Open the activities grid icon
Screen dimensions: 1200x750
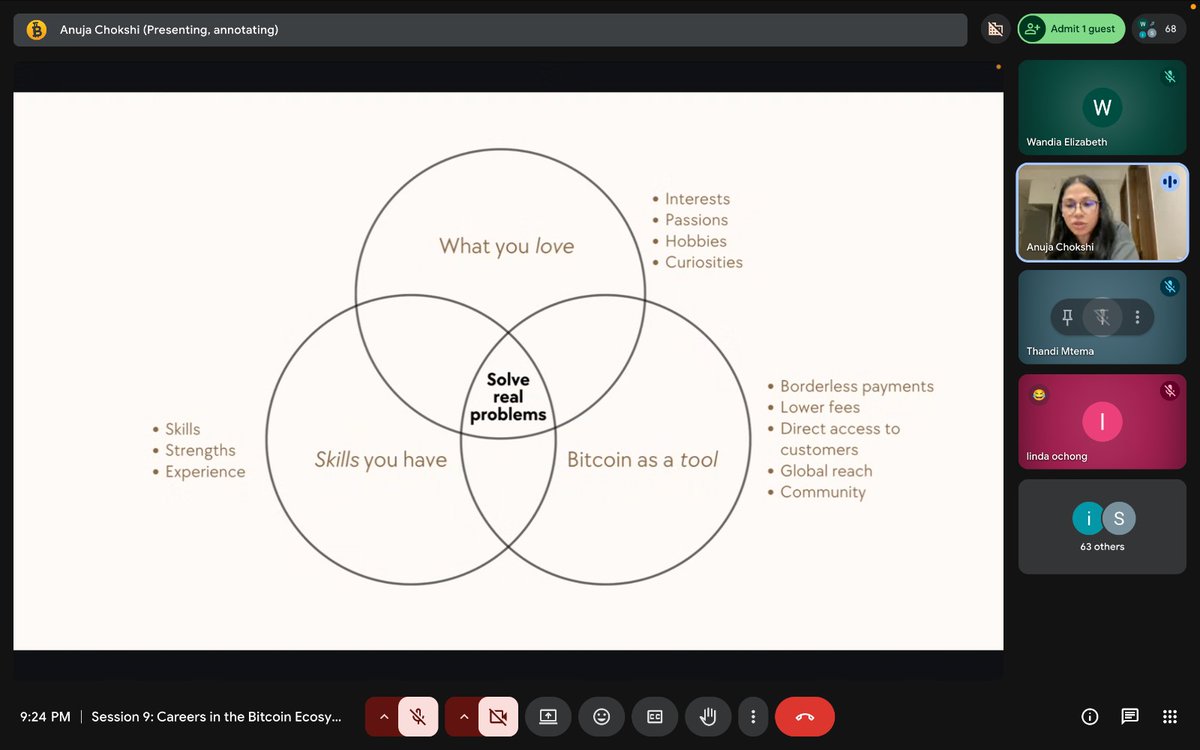point(1170,716)
